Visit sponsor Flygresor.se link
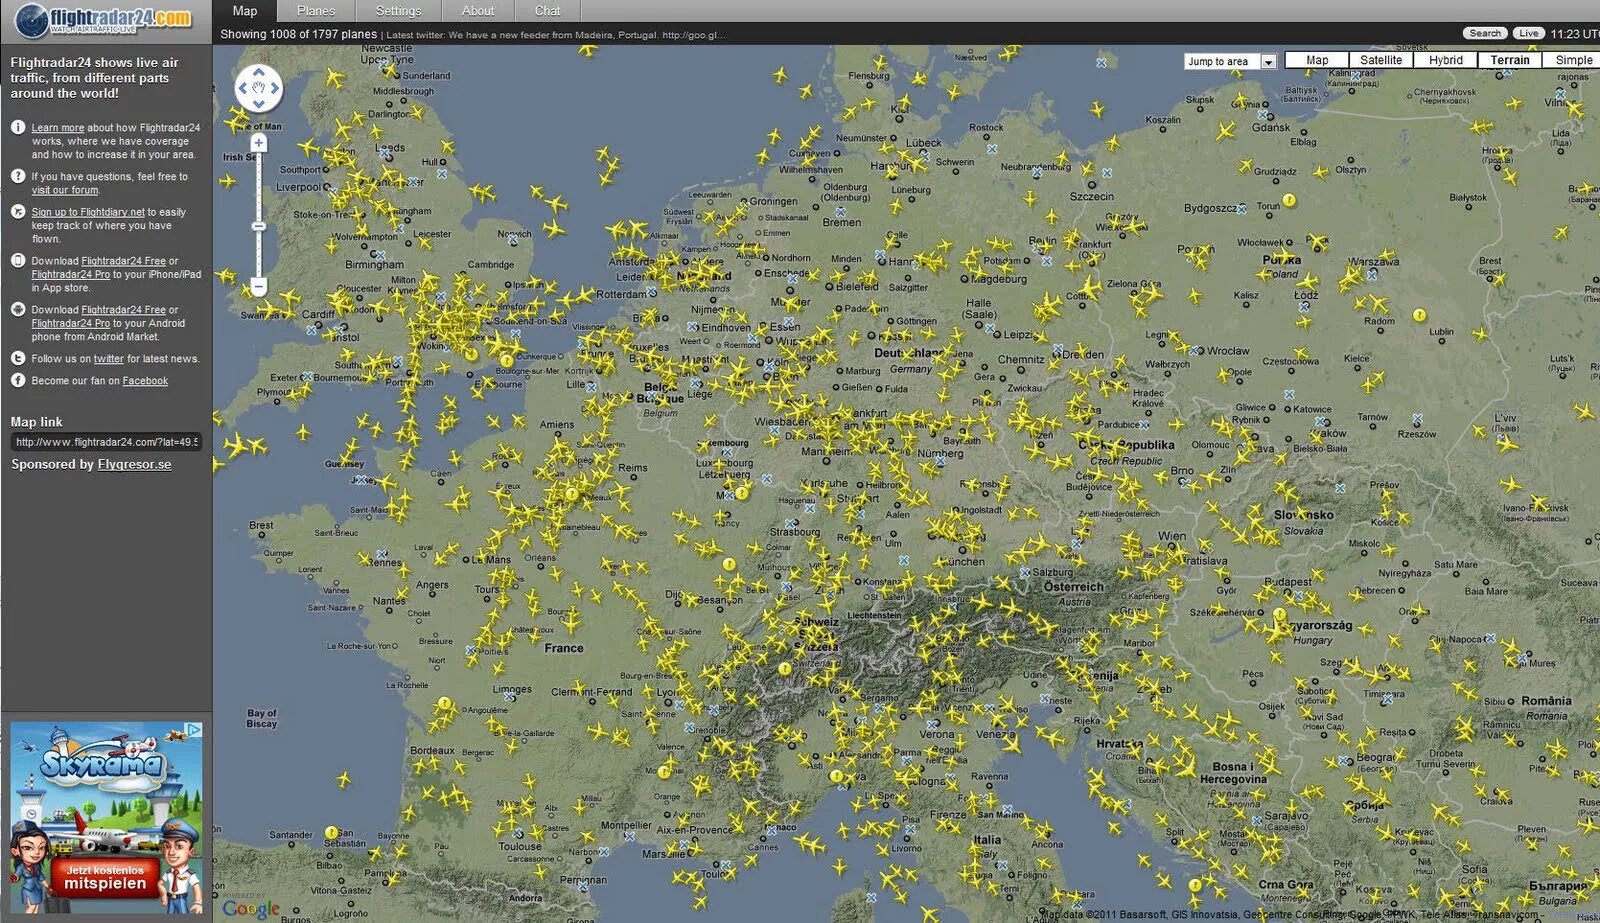 tap(134, 464)
